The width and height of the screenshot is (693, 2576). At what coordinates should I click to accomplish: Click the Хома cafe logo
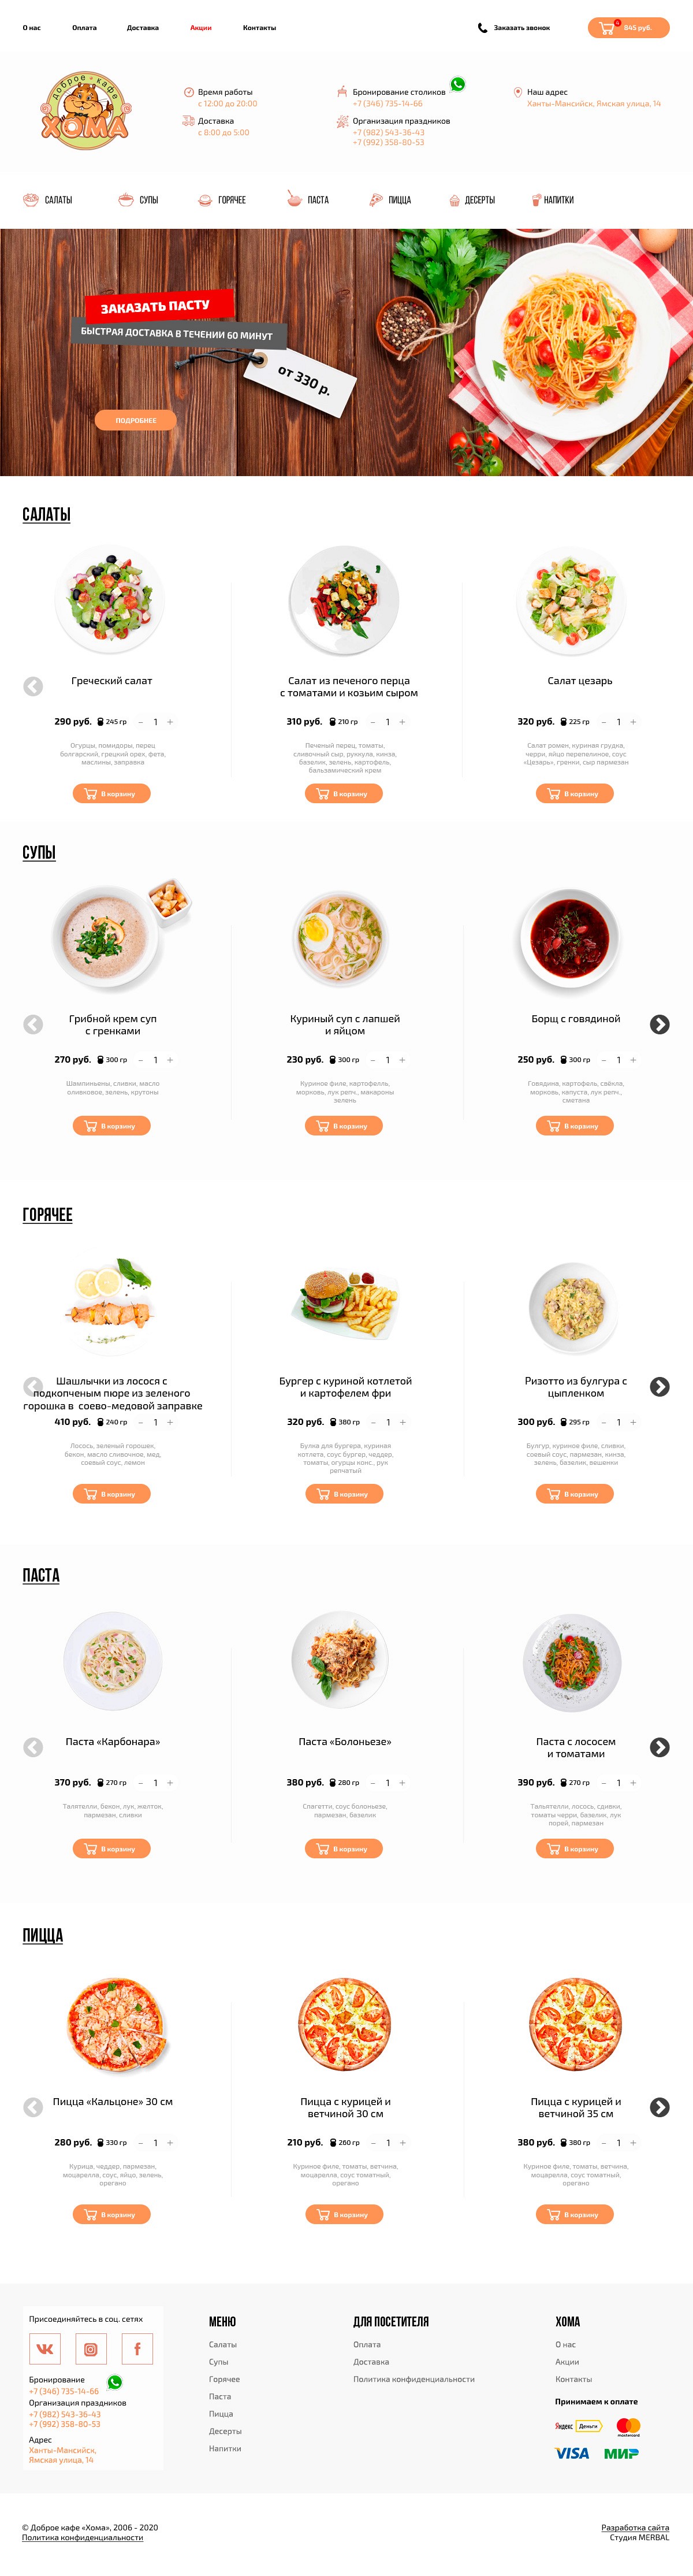[86, 111]
